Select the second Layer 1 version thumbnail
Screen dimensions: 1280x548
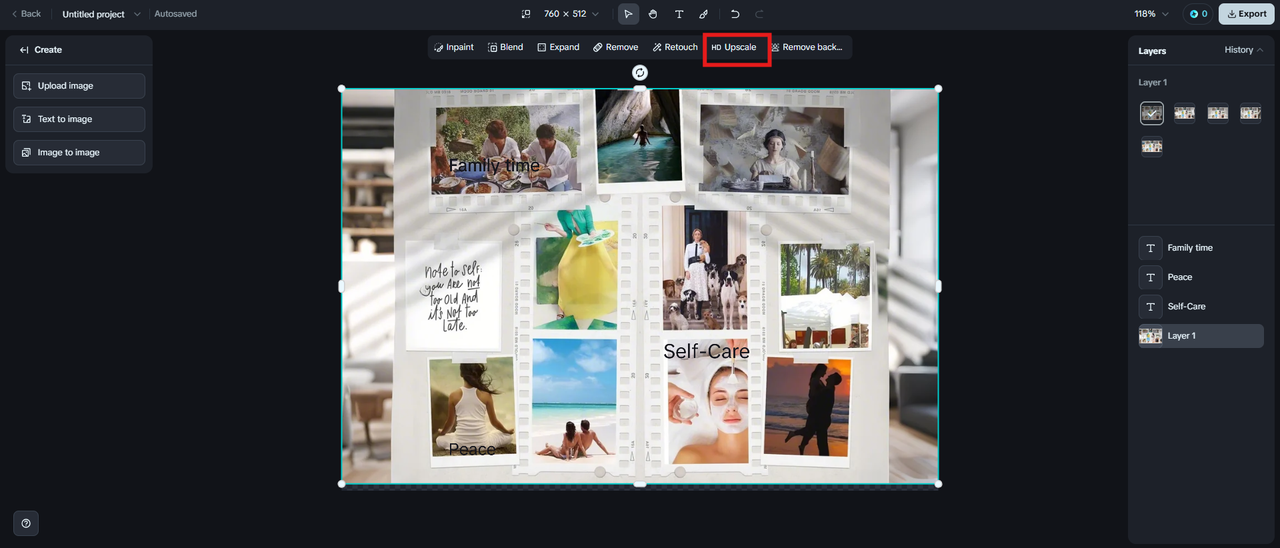[1185, 113]
